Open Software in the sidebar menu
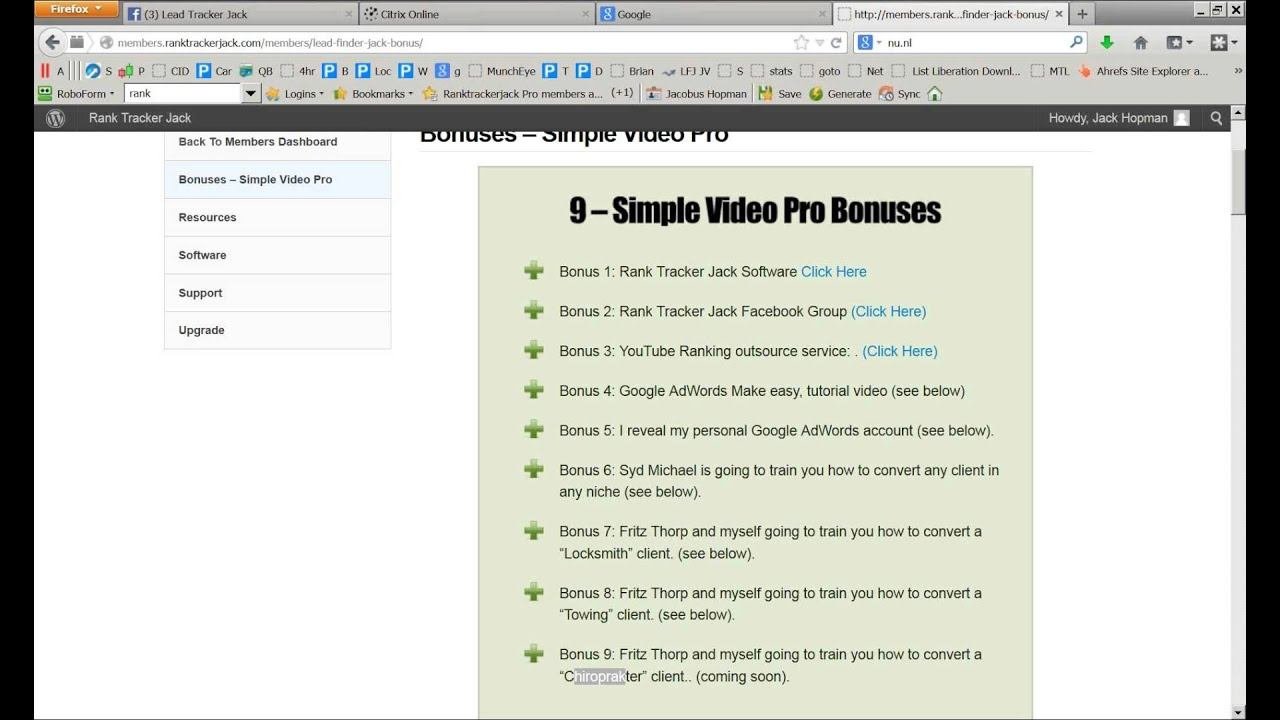1280x720 pixels. [277, 255]
